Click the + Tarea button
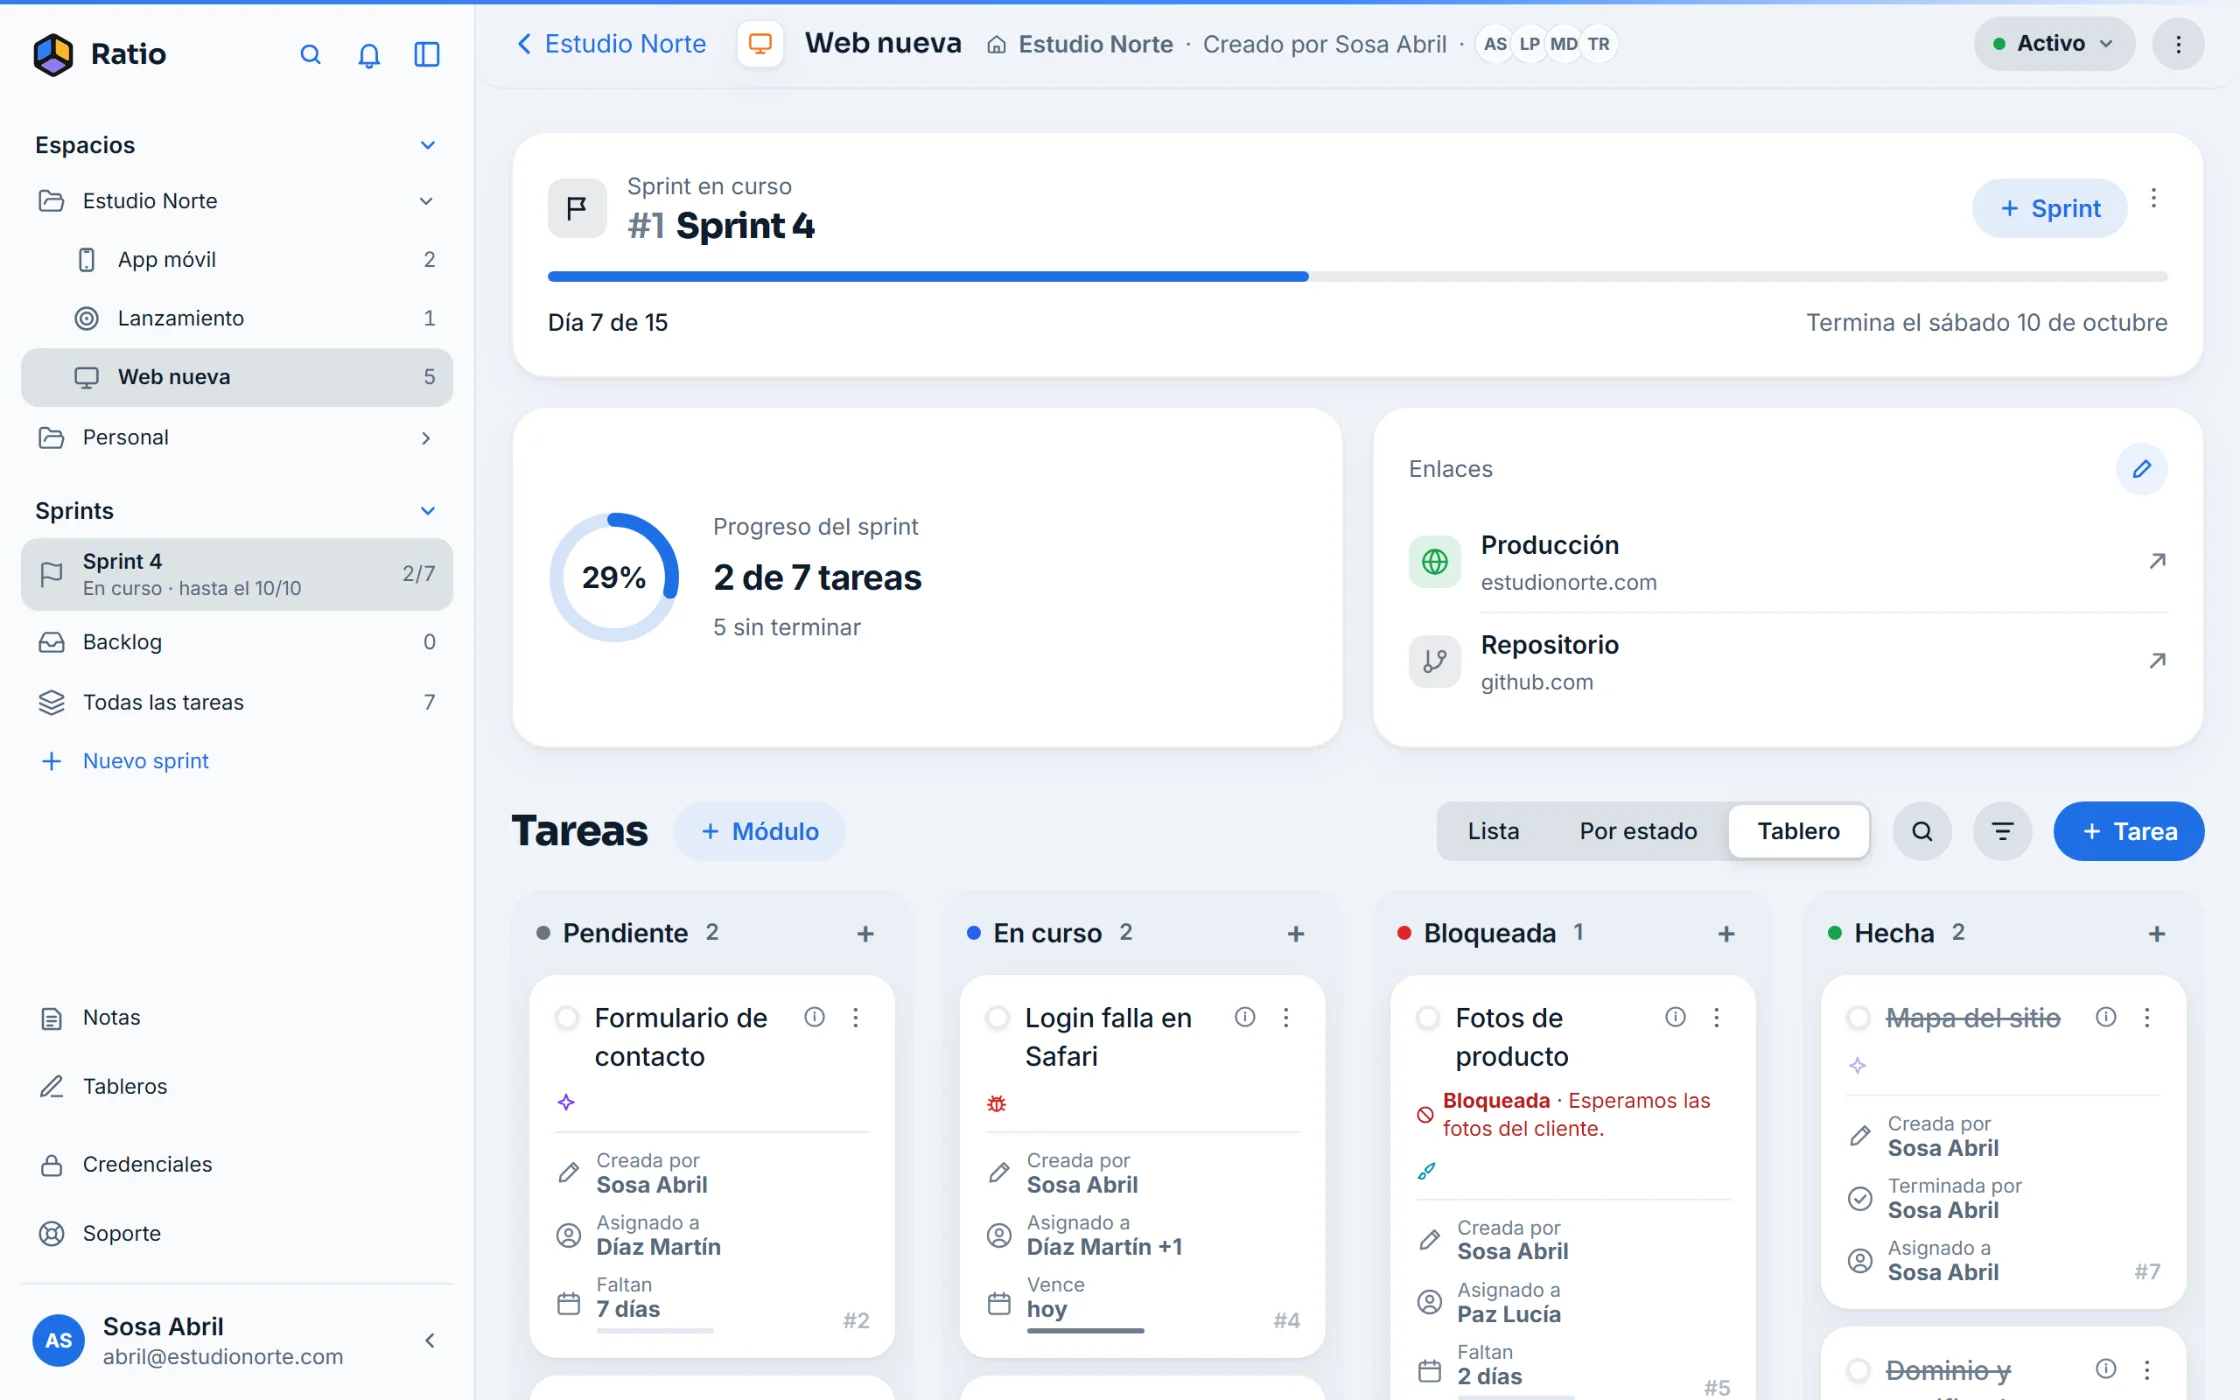 pos(2129,831)
